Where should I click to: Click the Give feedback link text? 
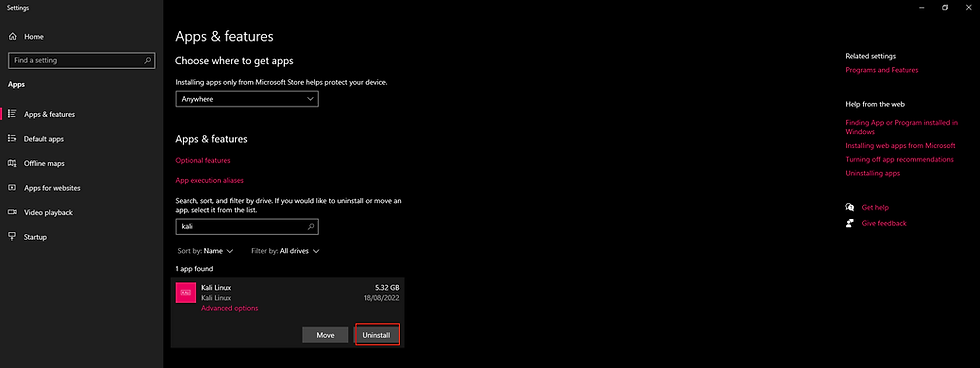point(883,223)
